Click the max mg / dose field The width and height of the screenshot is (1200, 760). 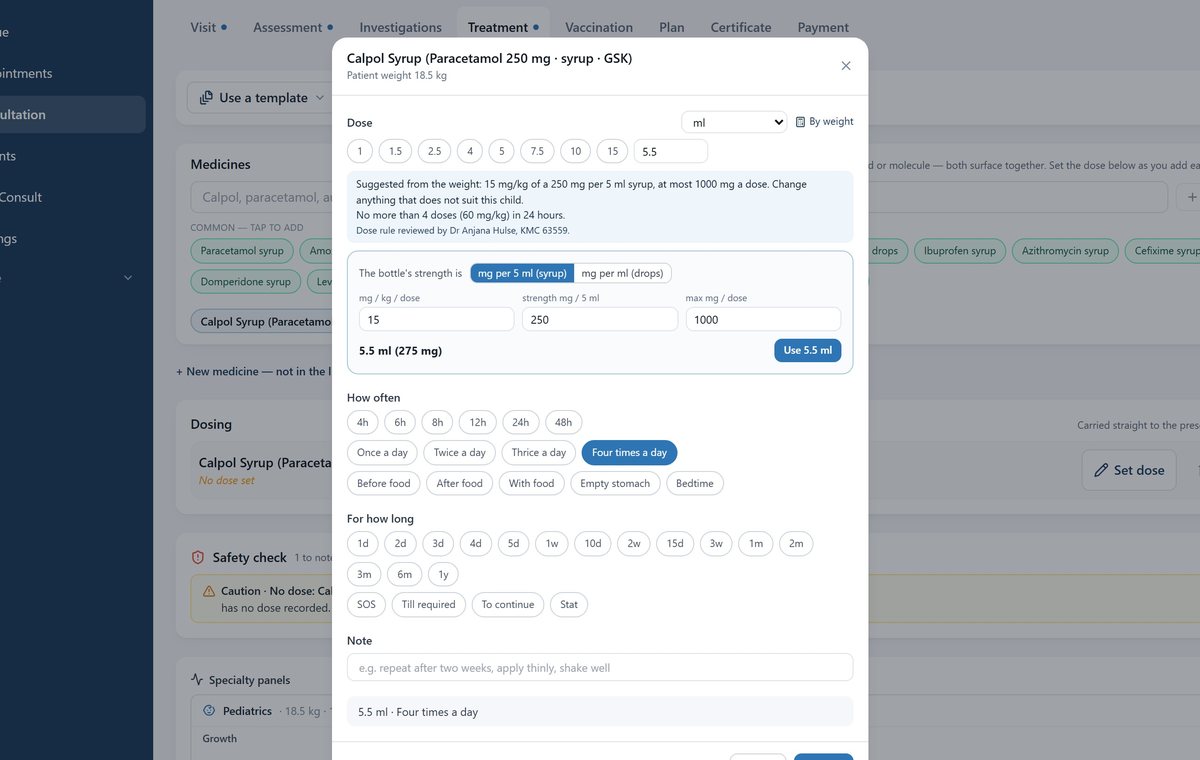tap(763, 320)
